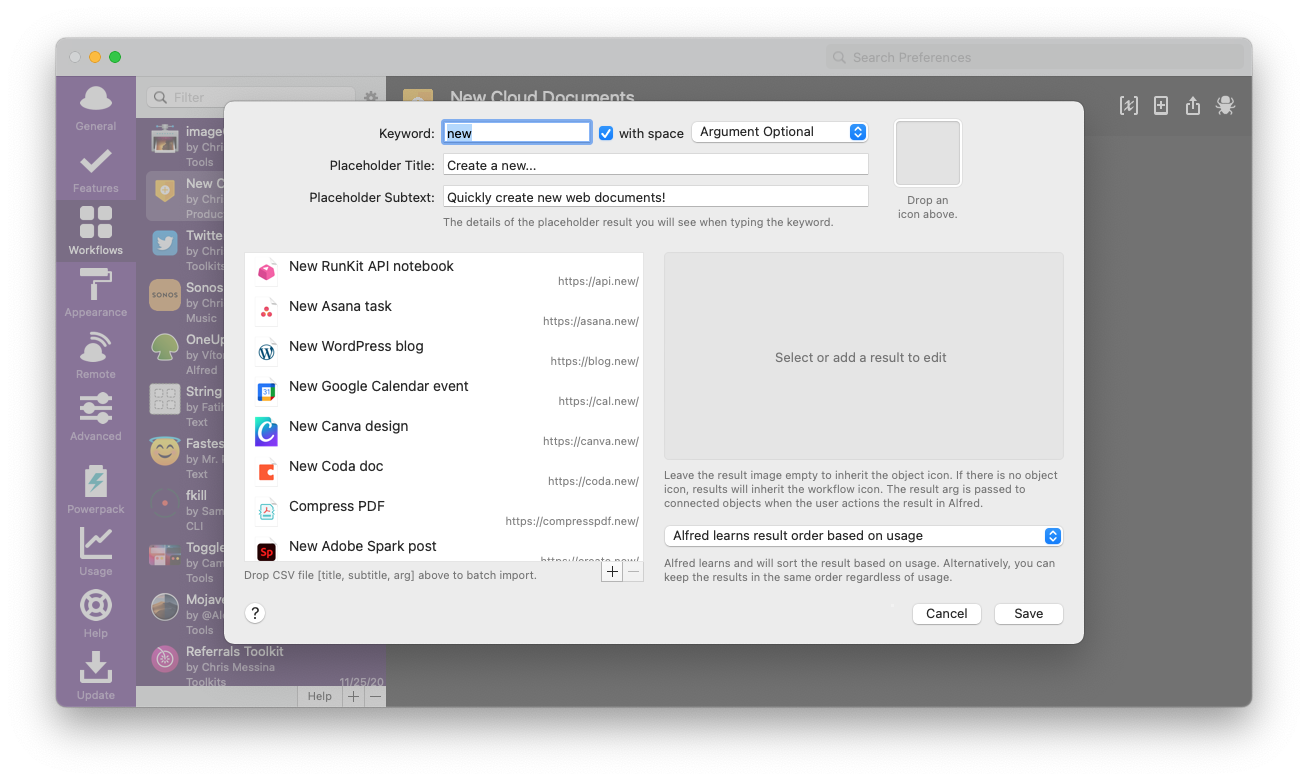Select the WordPress blog icon

[266, 352]
